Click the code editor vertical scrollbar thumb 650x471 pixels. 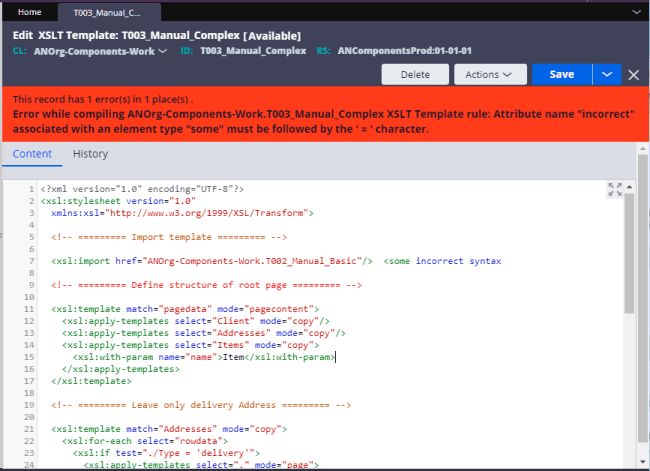click(x=629, y=253)
